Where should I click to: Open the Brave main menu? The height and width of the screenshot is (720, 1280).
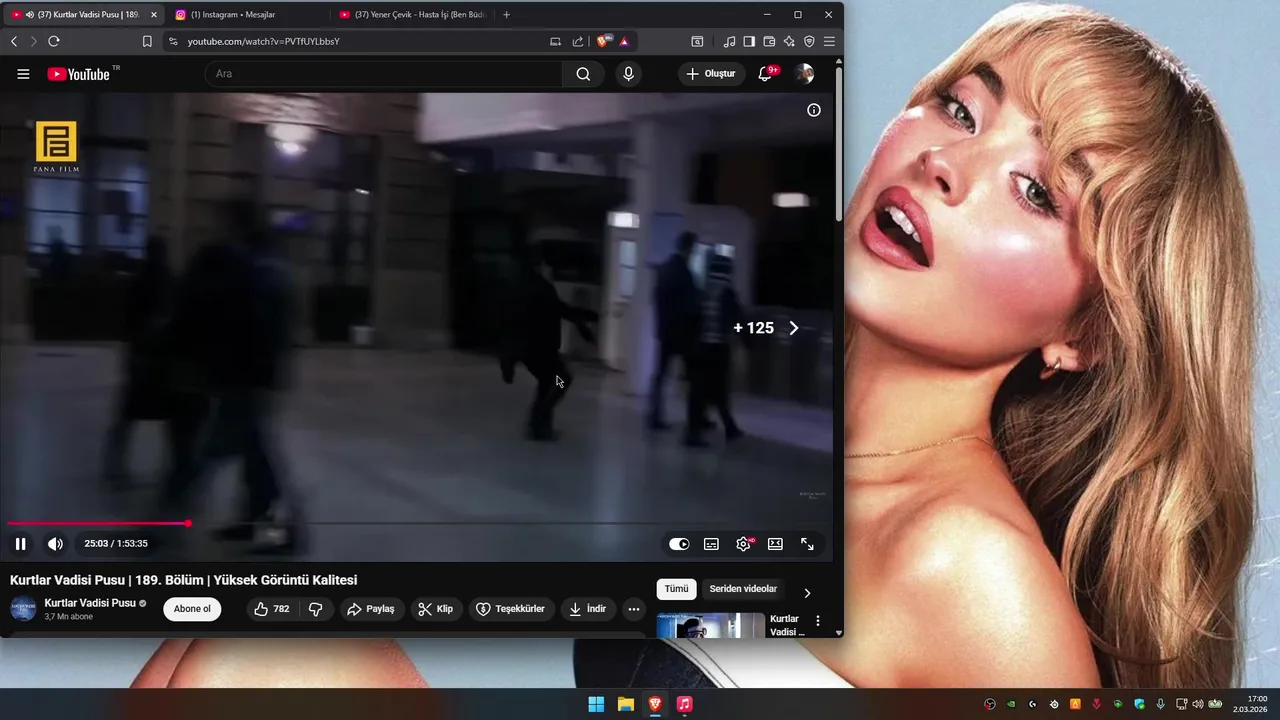click(x=829, y=41)
